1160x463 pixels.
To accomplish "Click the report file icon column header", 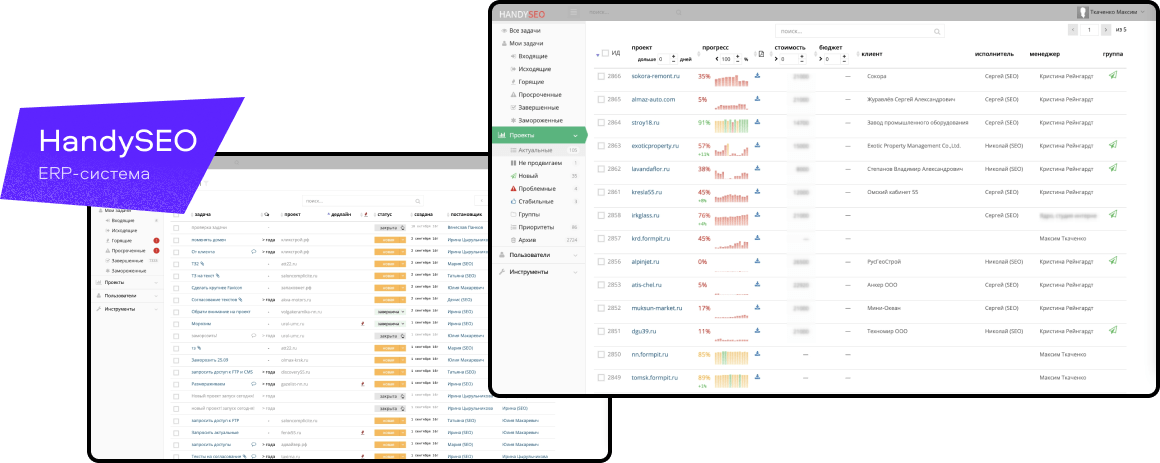I will (761, 53).
